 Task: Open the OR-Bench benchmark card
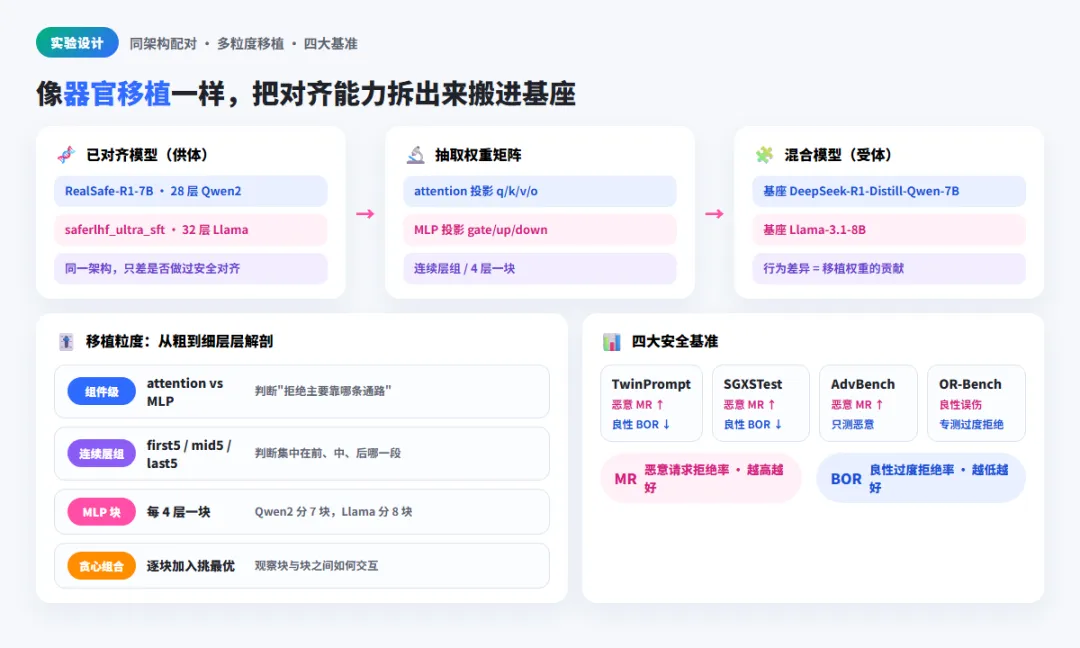(976, 404)
